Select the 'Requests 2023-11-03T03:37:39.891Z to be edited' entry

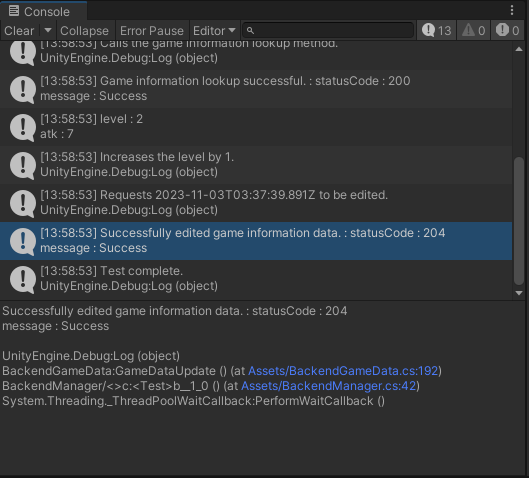[x=256, y=203]
